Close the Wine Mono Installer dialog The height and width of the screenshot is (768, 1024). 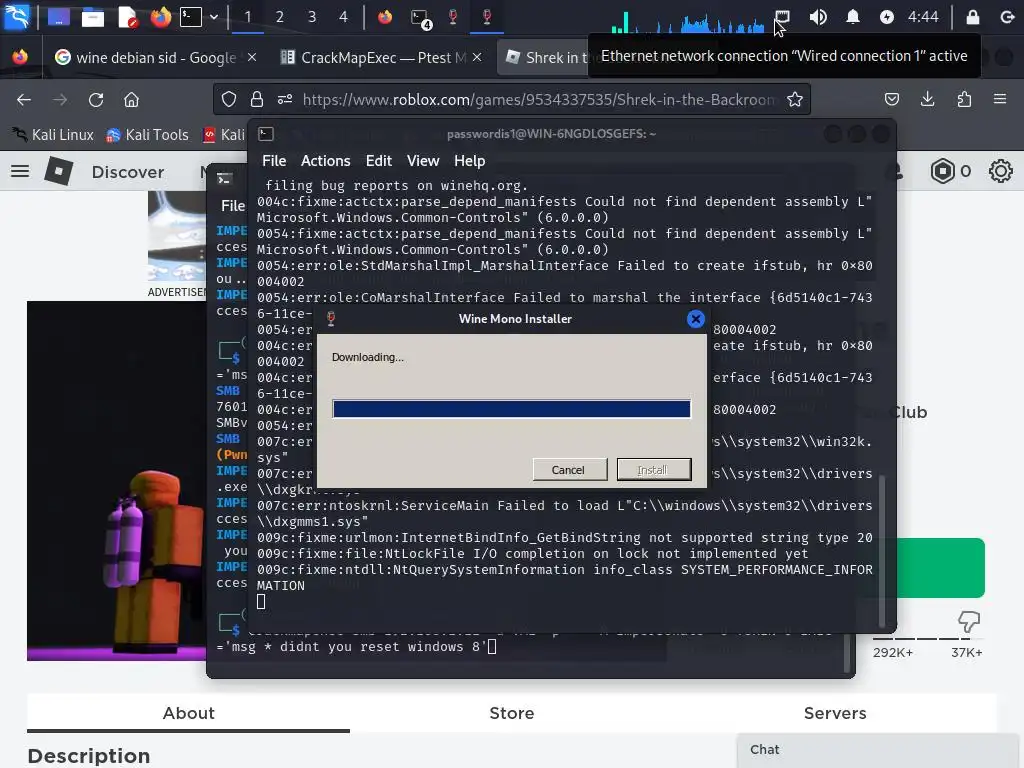pos(696,319)
